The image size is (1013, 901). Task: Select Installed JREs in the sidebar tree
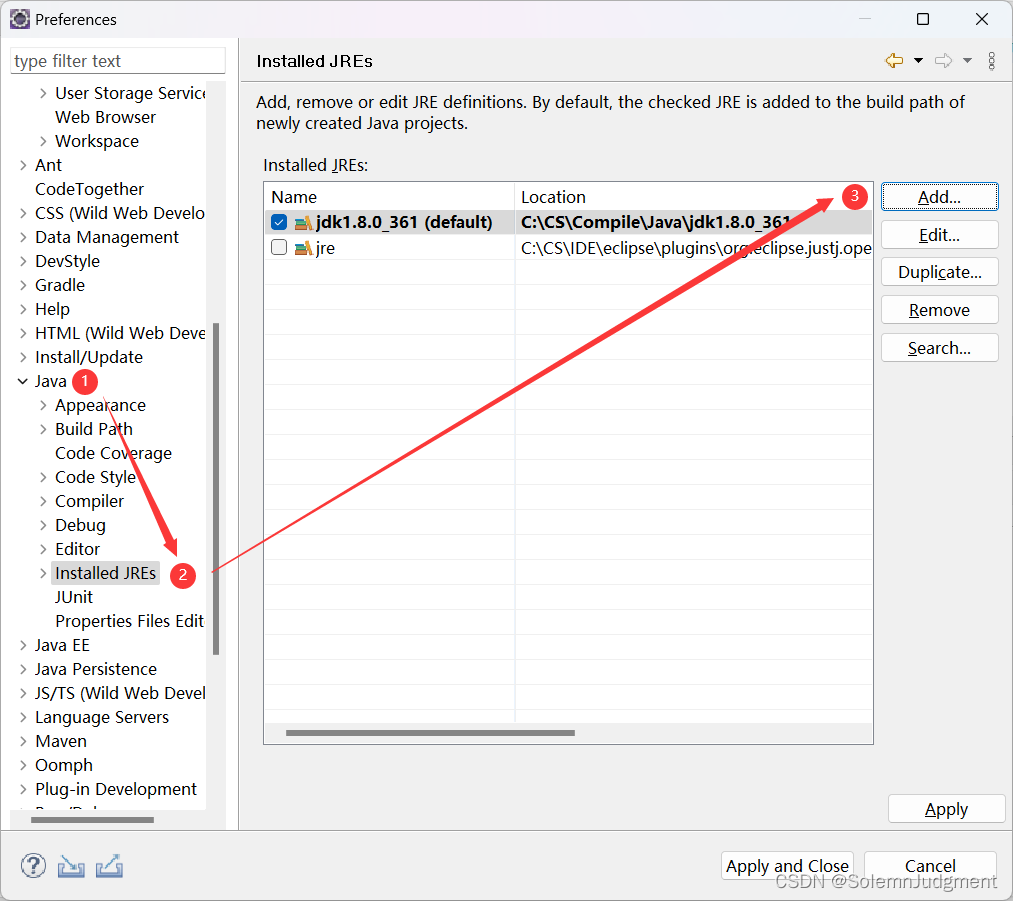click(105, 572)
